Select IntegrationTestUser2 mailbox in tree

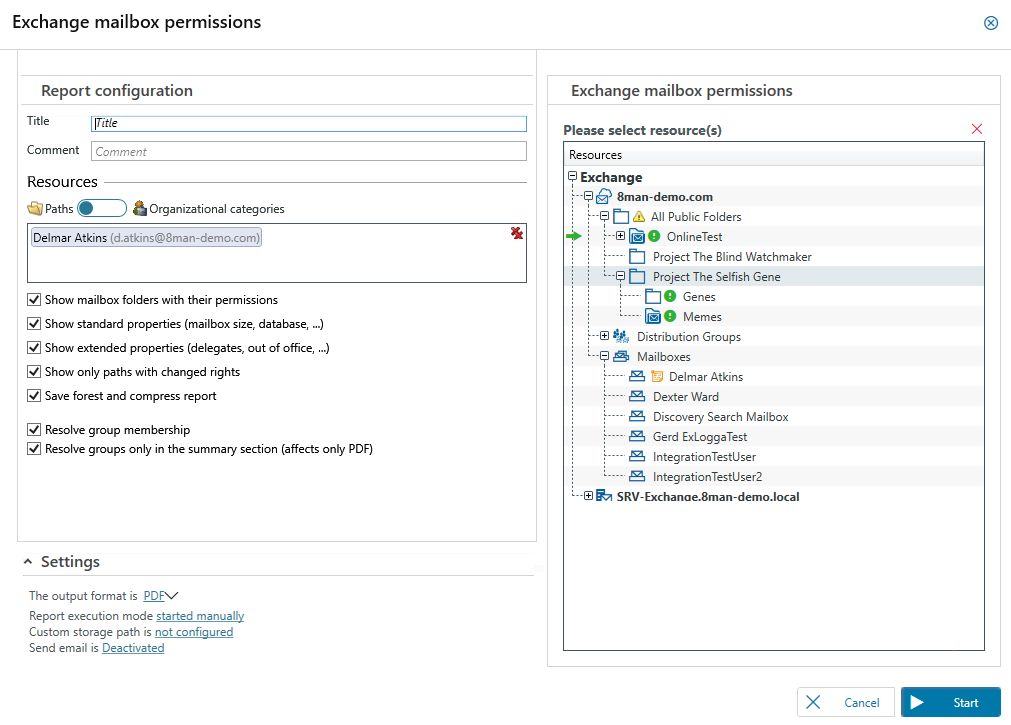[707, 477]
